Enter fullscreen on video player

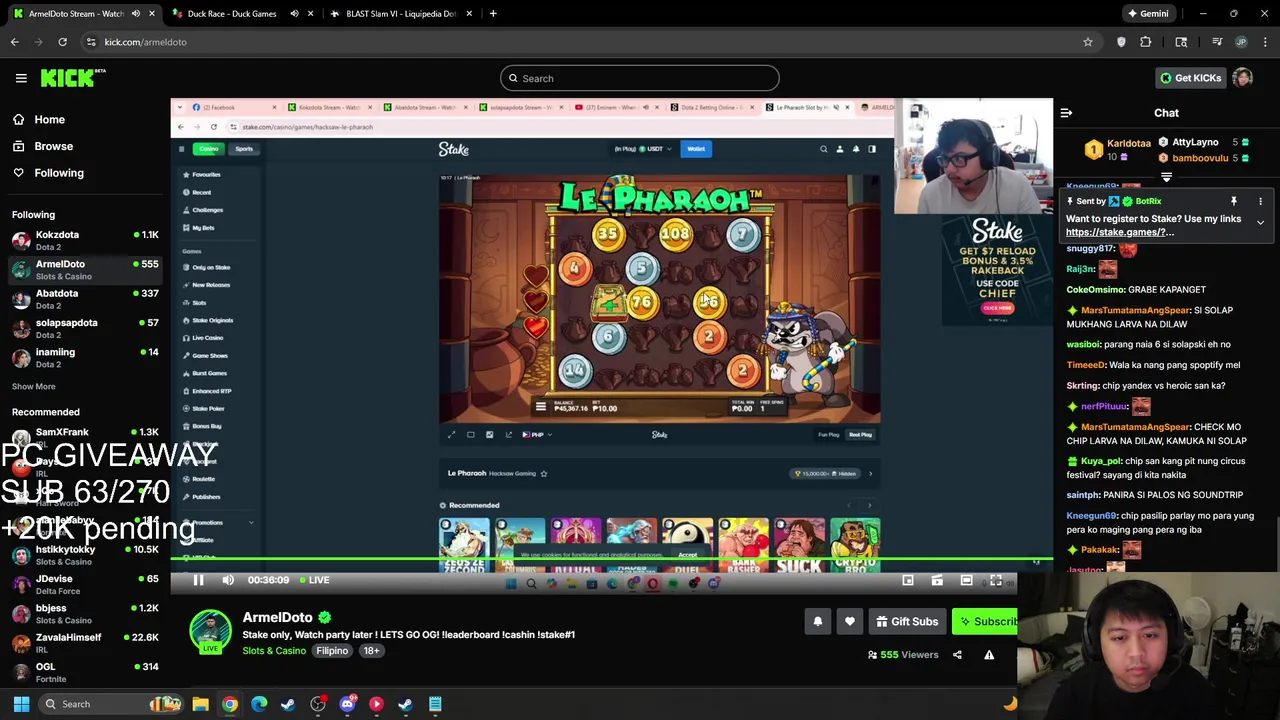(996, 580)
